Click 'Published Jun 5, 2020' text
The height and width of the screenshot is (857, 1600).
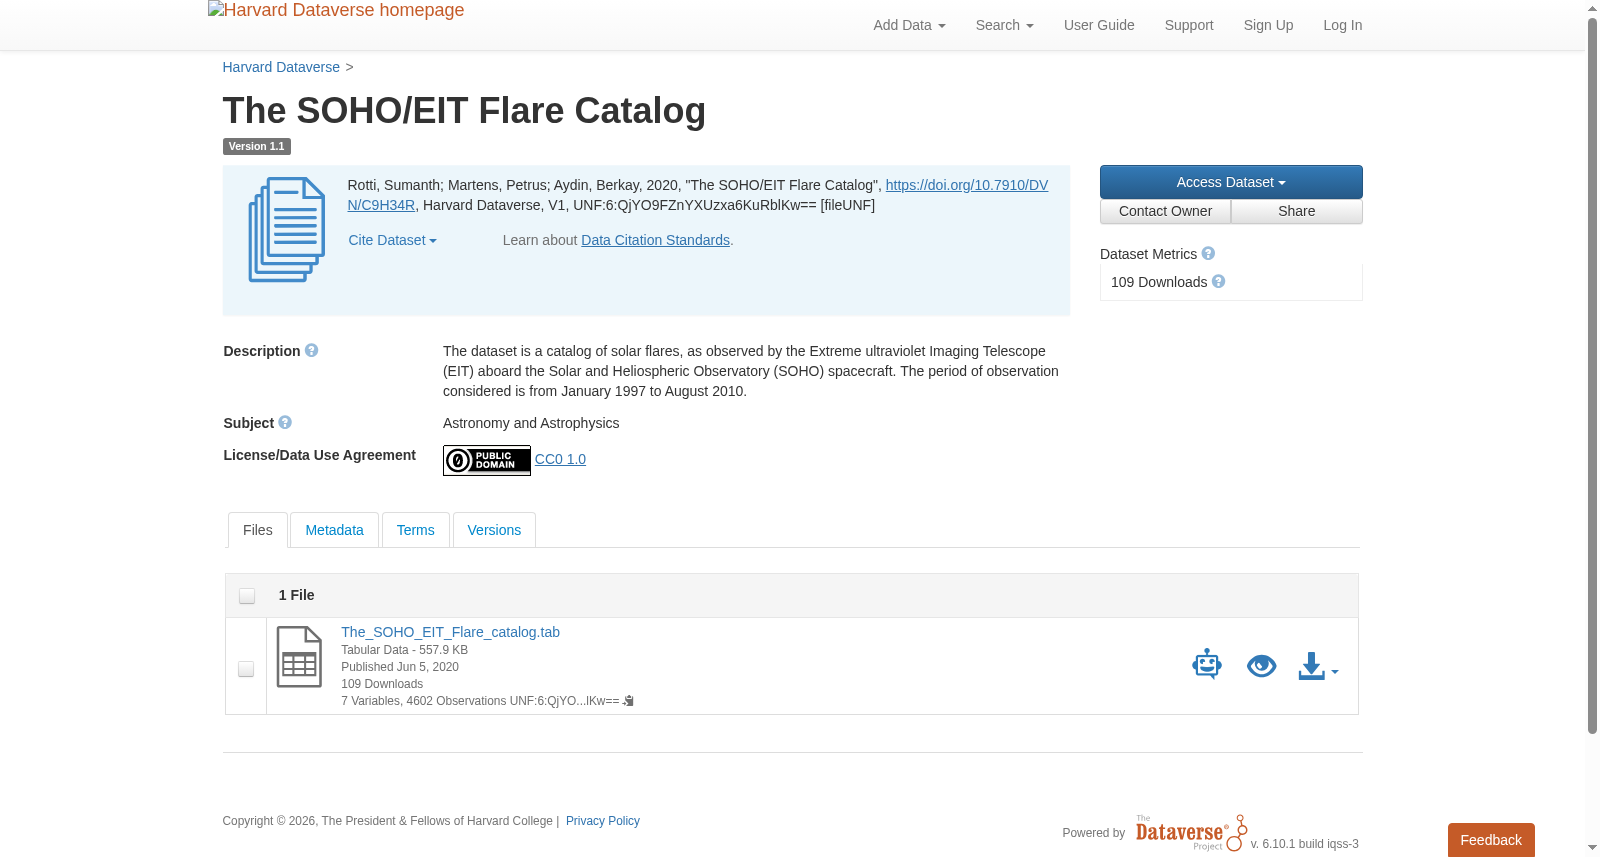click(x=400, y=667)
